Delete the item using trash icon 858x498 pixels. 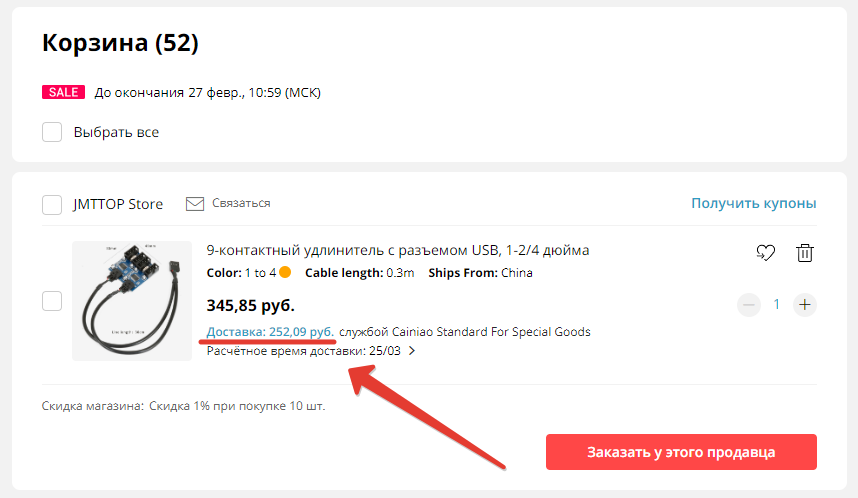coord(804,253)
